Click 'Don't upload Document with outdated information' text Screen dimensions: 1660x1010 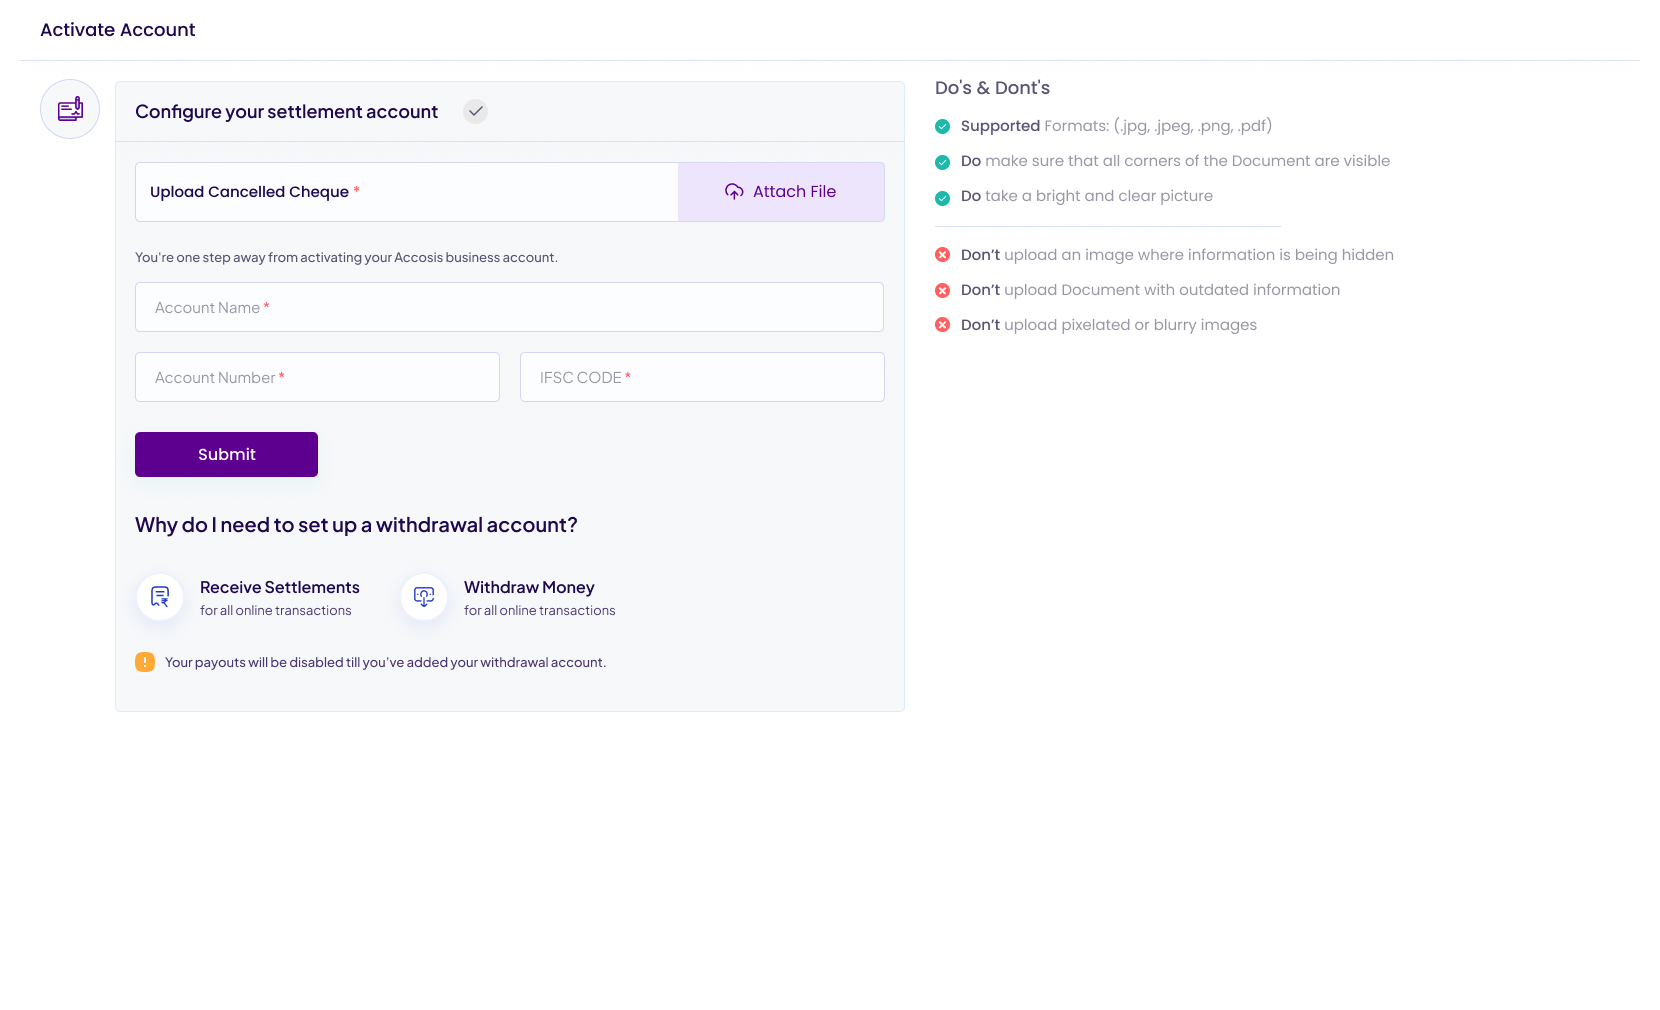[1150, 290]
